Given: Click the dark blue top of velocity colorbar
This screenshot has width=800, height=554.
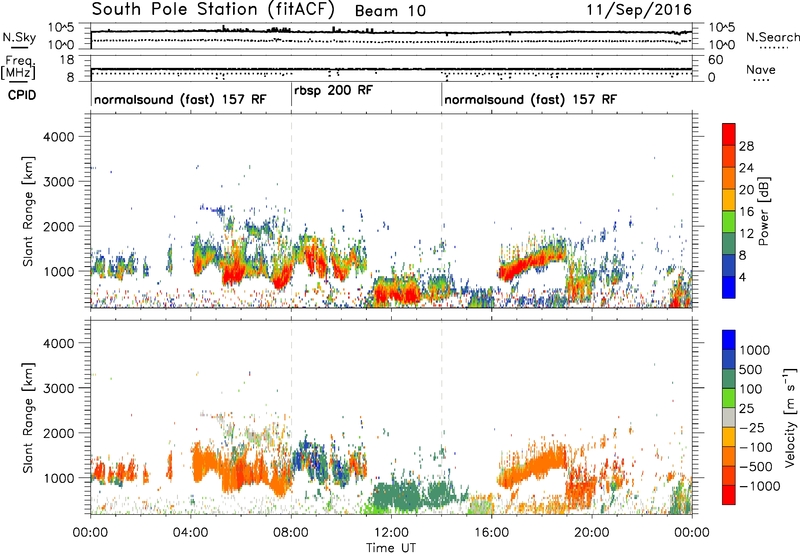Looking at the screenshot, I should coord(729,340).
